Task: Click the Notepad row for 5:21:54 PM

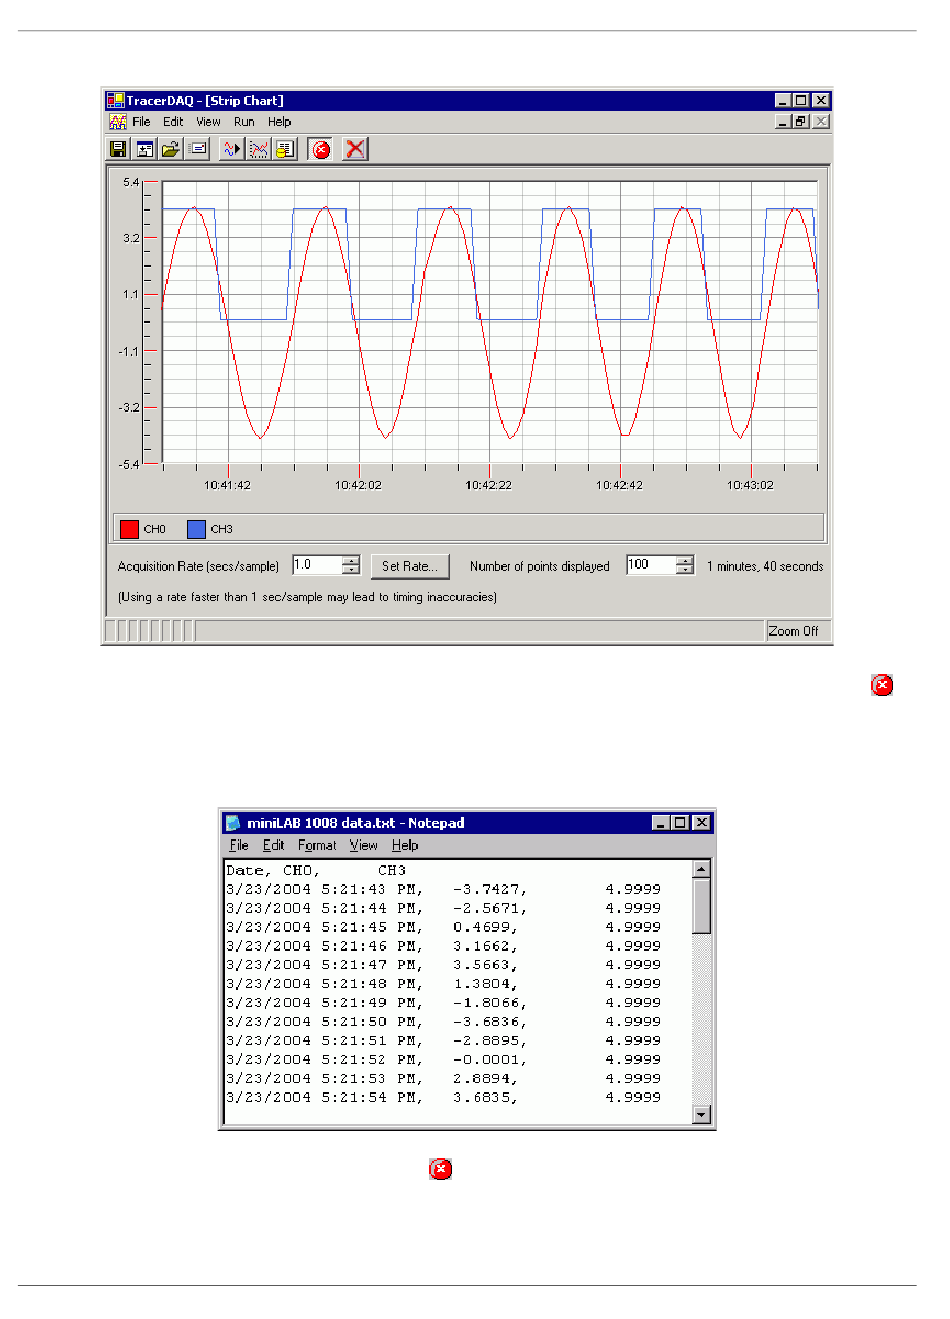Action: tap(443, 1097)
